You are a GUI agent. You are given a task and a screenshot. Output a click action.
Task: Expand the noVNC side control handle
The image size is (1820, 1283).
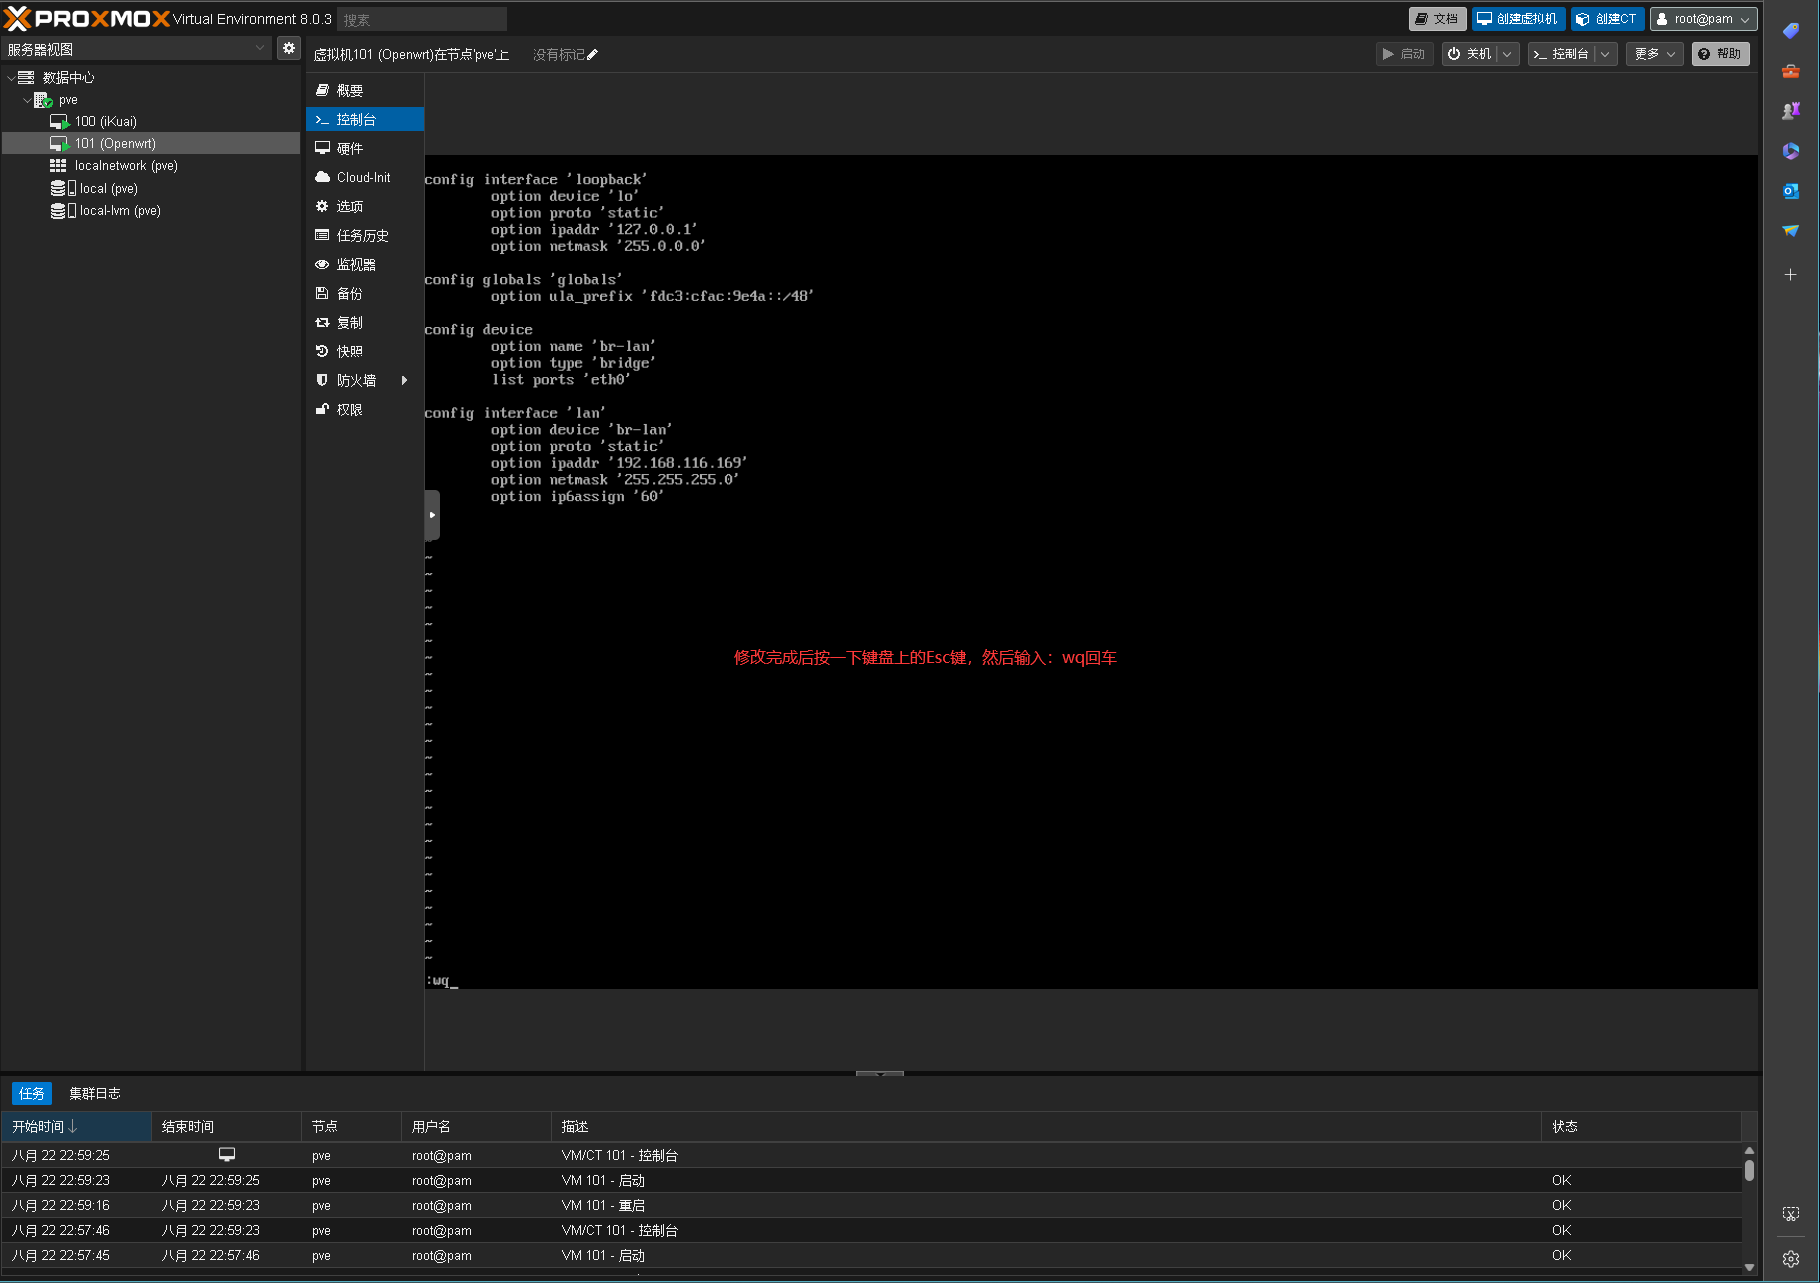[x=432, y=515]
